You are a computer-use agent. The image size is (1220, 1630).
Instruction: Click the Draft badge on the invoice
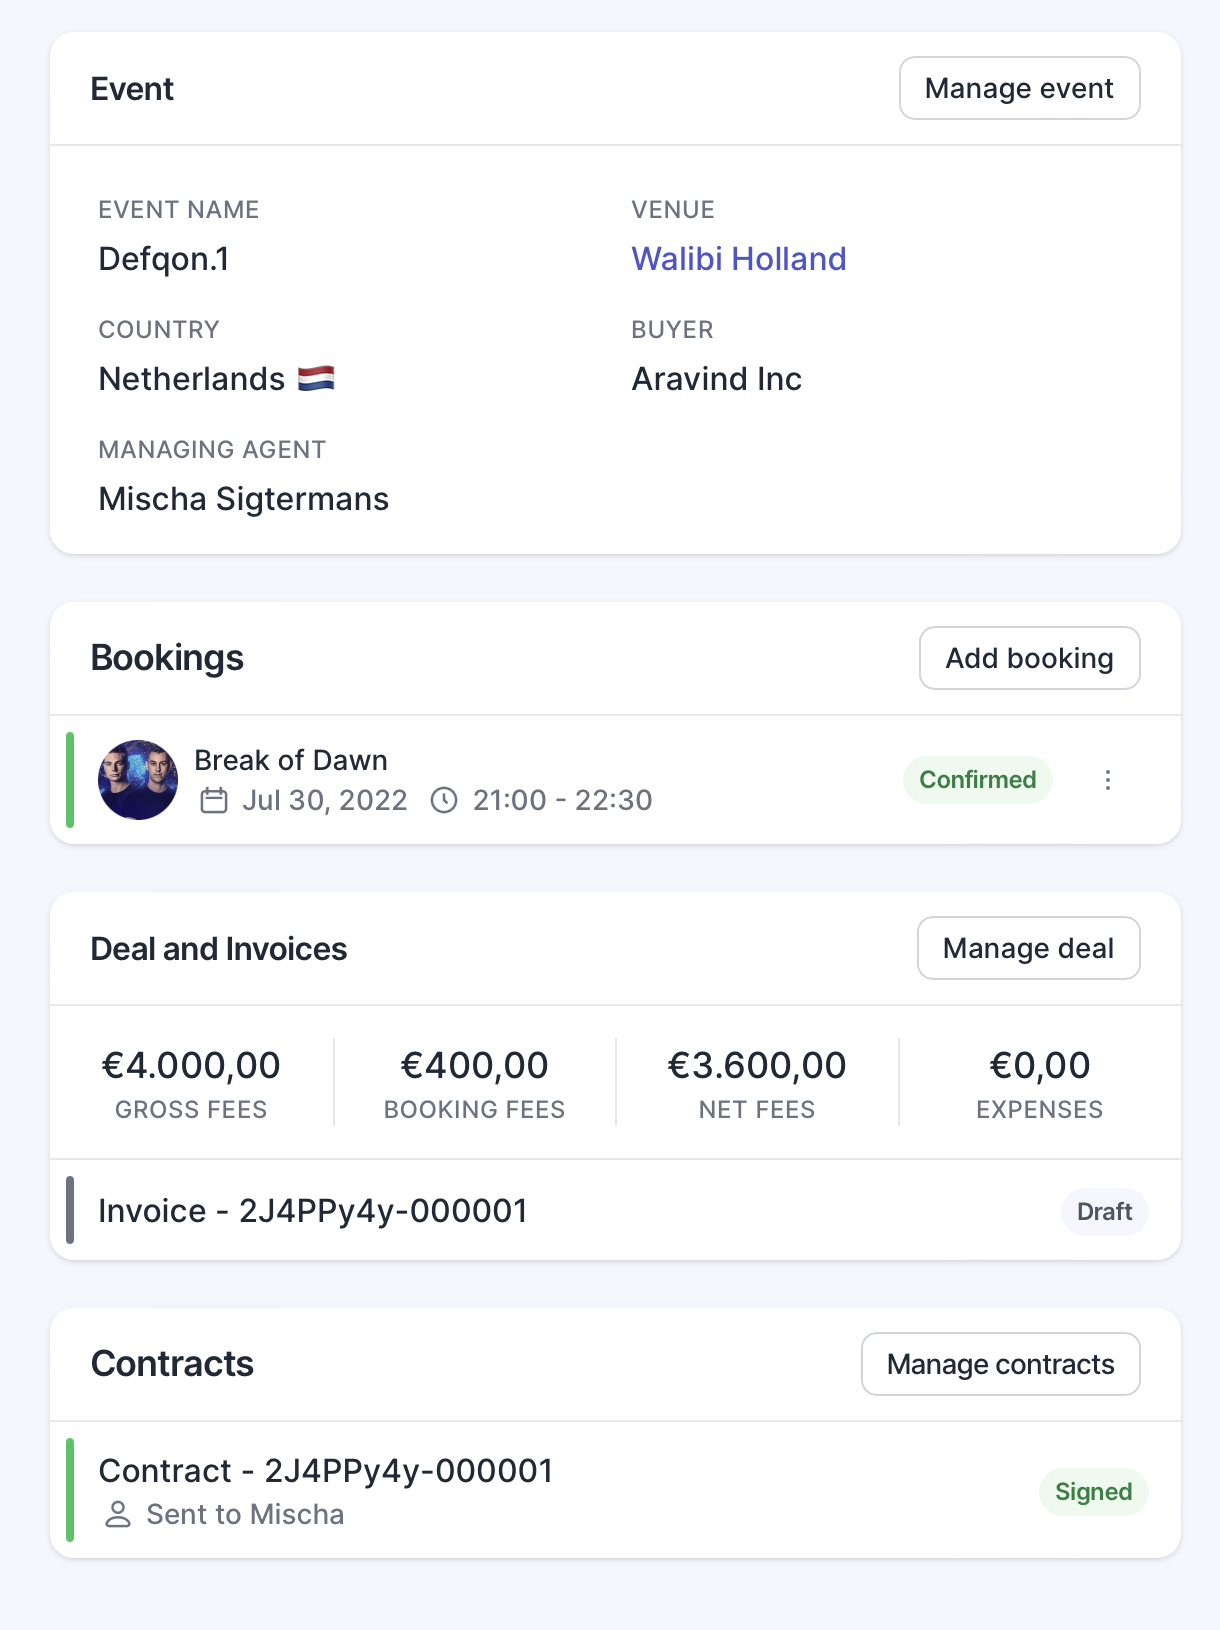pyautogui.click(x=1104, y=1211)
